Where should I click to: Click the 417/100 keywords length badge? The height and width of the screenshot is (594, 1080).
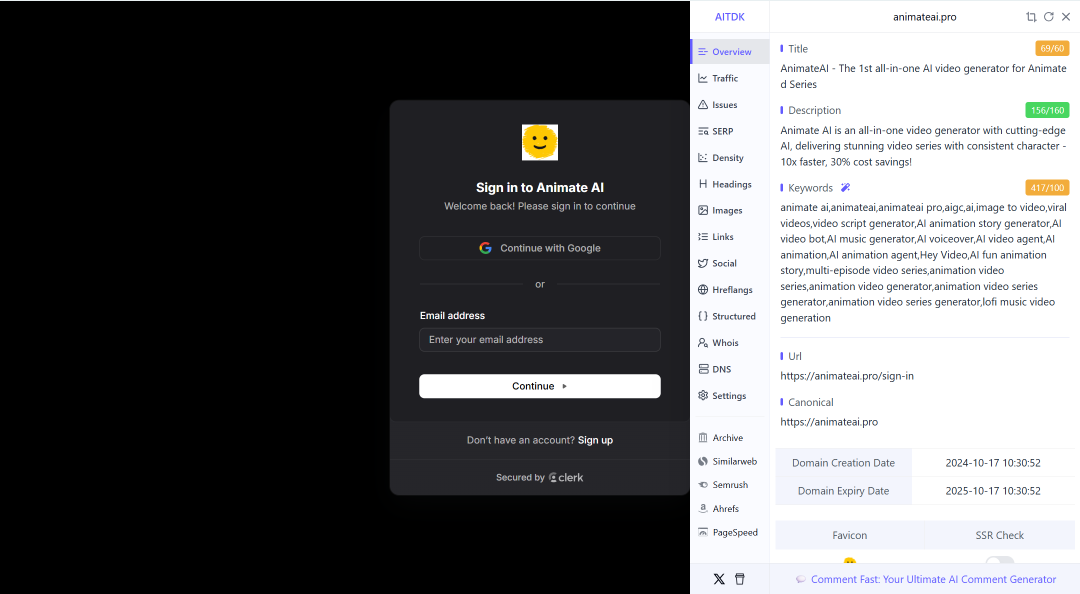[1047, 187]
